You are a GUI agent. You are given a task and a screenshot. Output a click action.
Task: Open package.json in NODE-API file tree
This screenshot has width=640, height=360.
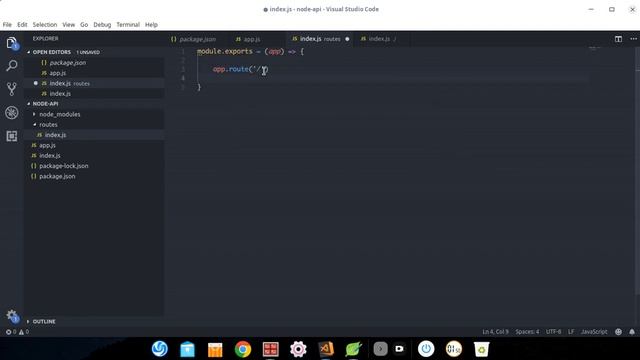(x=57, y=176)
